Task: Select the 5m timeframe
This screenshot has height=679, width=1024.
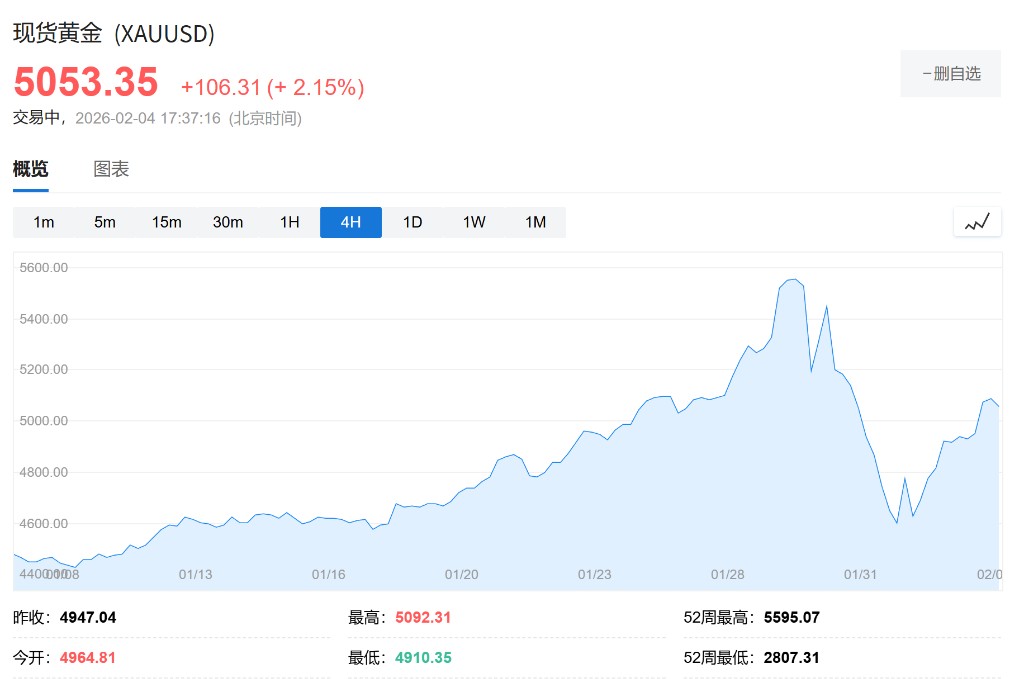Action: coord(105,222)
